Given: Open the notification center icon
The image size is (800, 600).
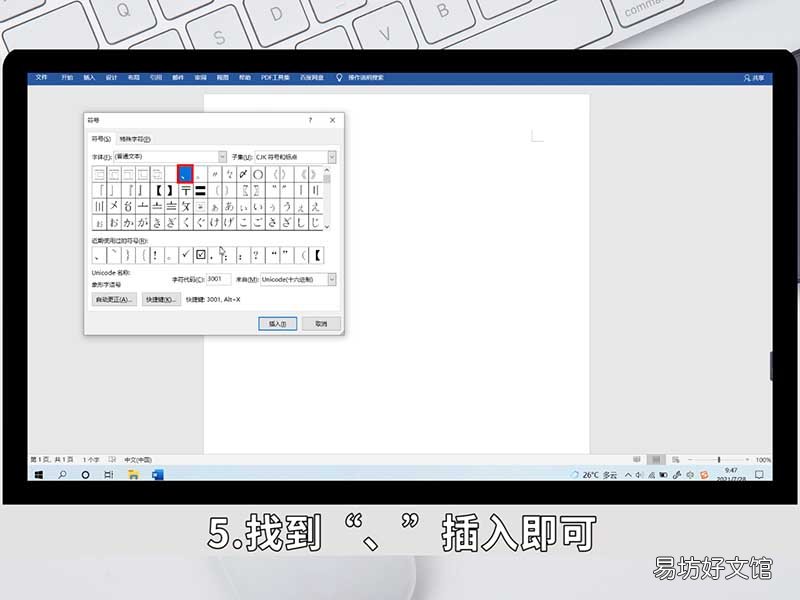Looking at the screenshot, I should coord(759,474).
